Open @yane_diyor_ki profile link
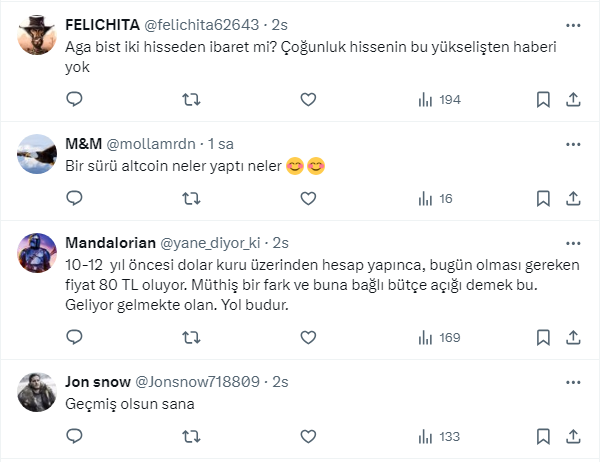The height and width of the screenshot is (462, 606). click(x=213, y=242)
